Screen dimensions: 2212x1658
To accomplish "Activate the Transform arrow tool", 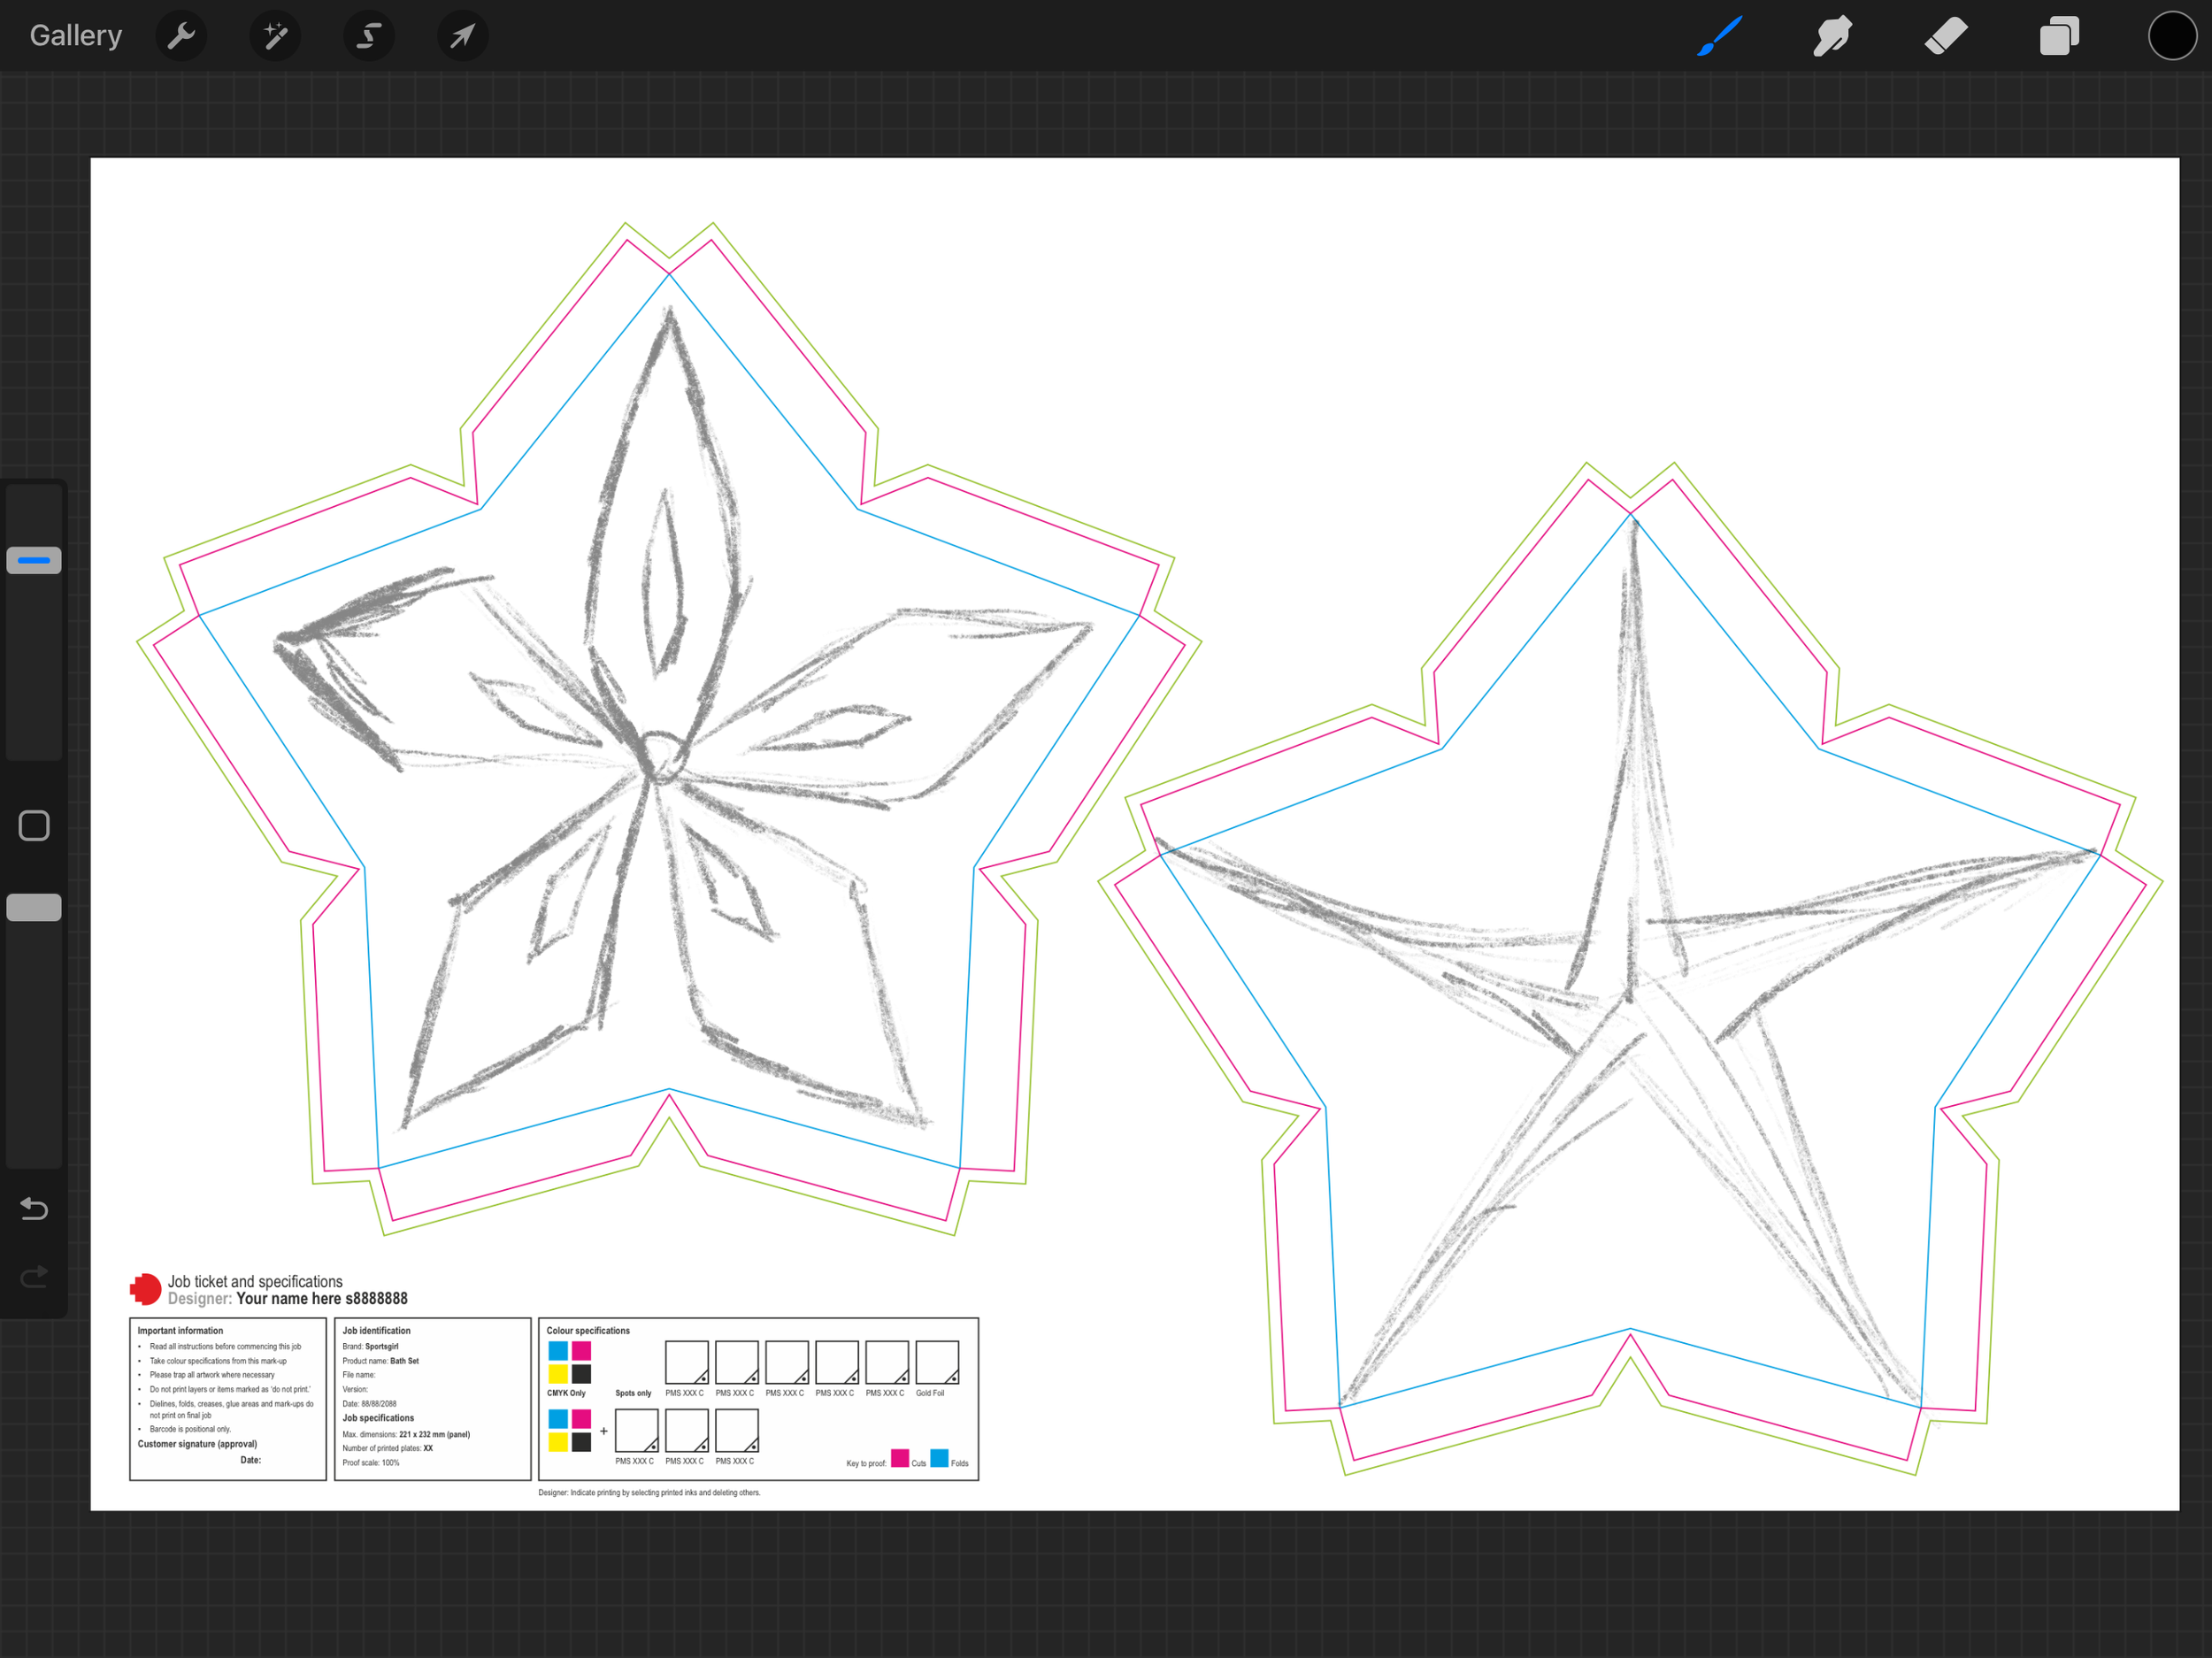I will 462,36.
